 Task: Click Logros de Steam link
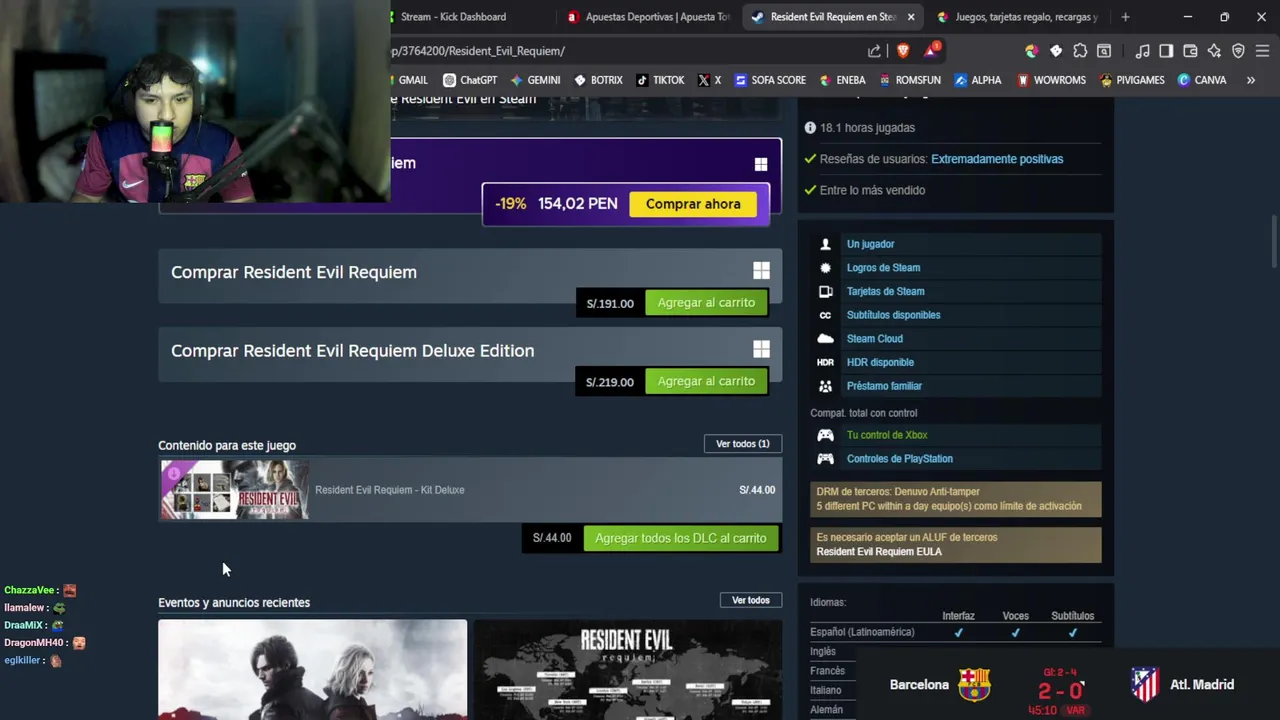(883, 268)
